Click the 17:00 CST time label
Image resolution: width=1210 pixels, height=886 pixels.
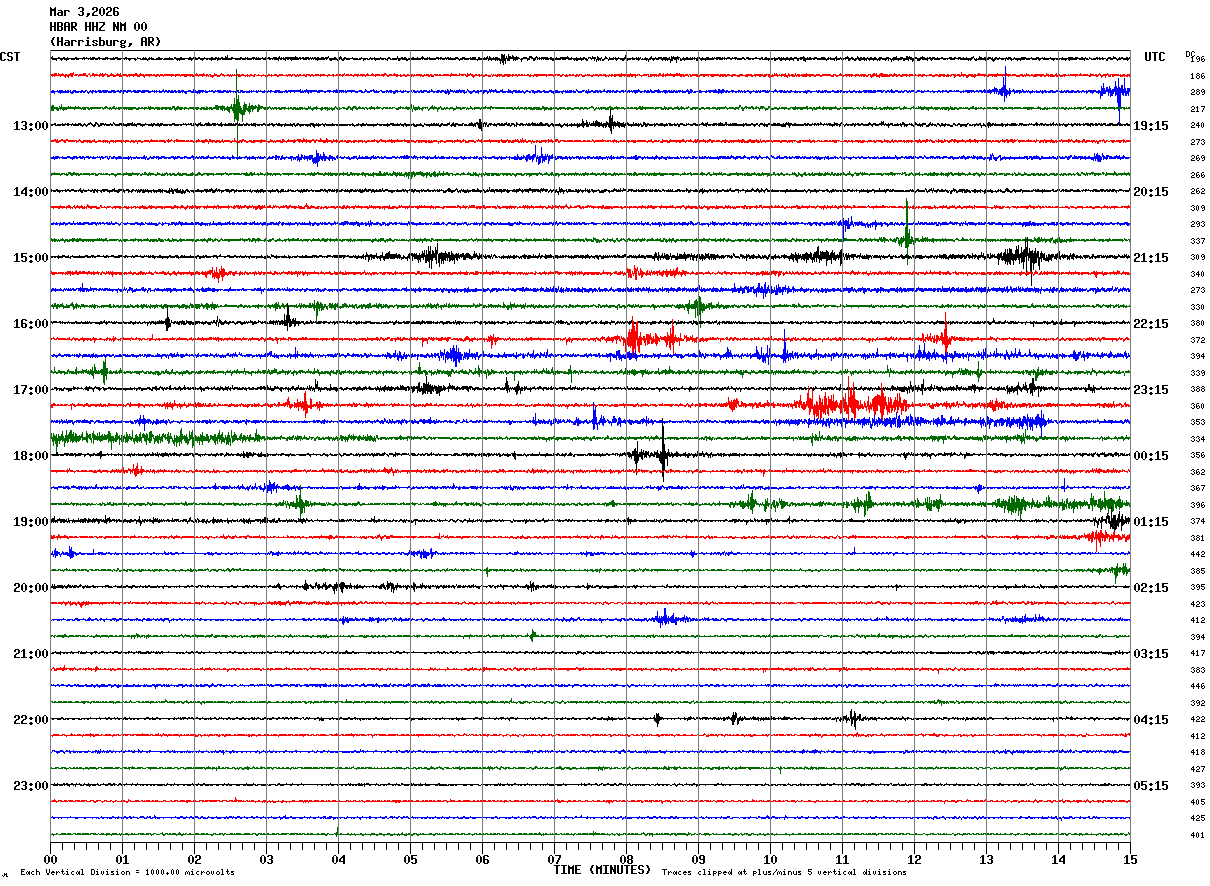click(x=31, y=390)
